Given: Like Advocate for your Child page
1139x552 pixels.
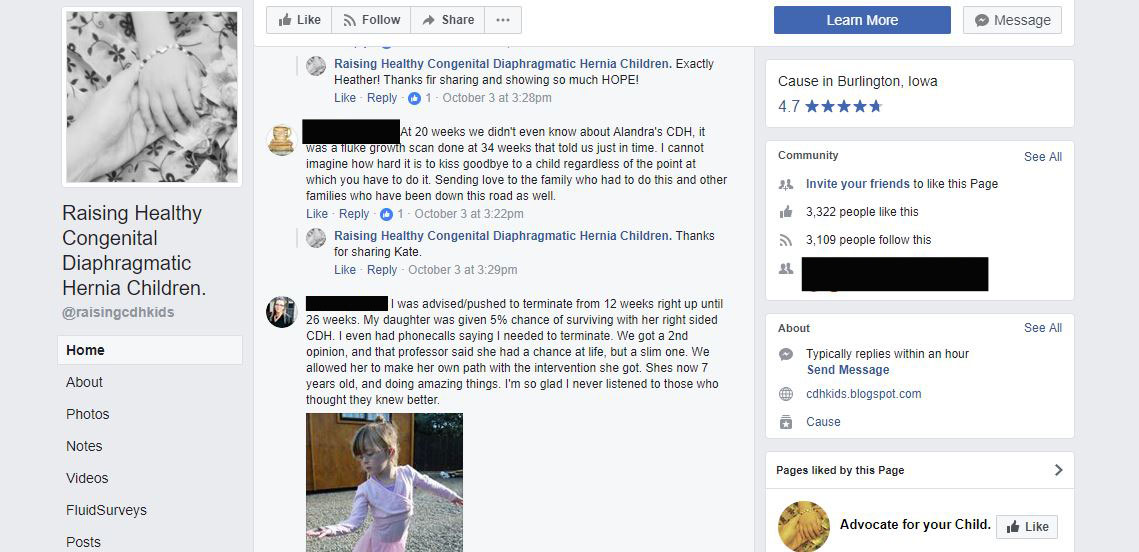Looking at the screenshot, I should pyautogui.click(x=1026, y=527).
